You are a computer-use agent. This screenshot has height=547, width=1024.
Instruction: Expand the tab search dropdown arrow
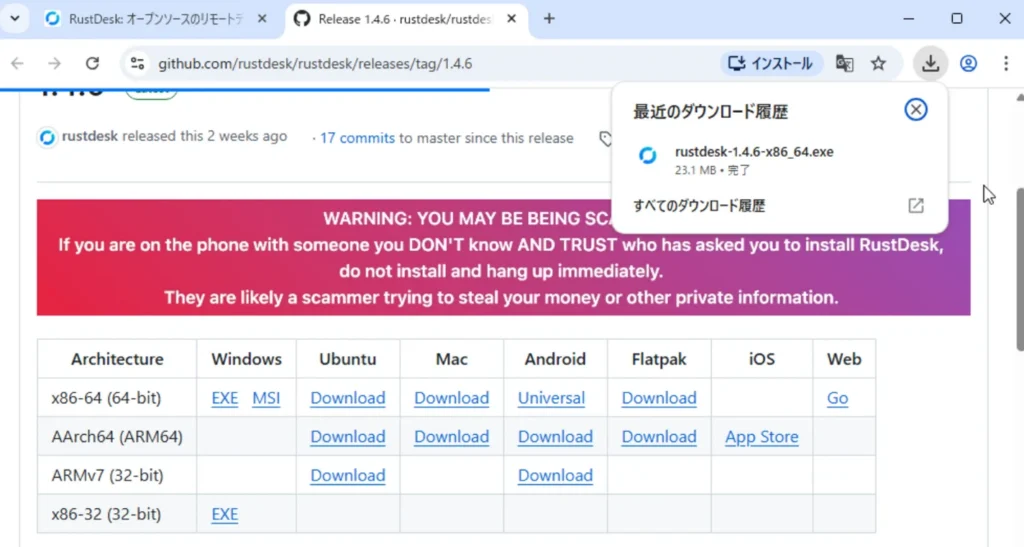(15, 19)
